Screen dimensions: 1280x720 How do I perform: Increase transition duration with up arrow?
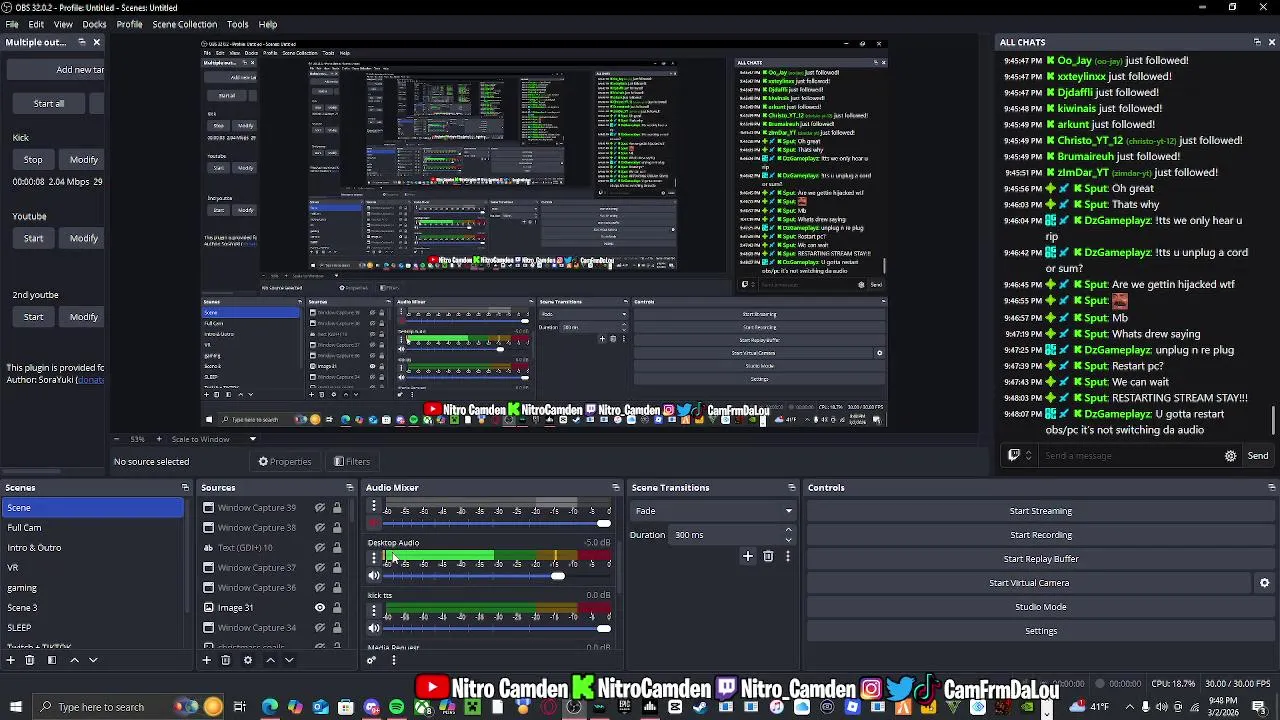tap(788, 530)
